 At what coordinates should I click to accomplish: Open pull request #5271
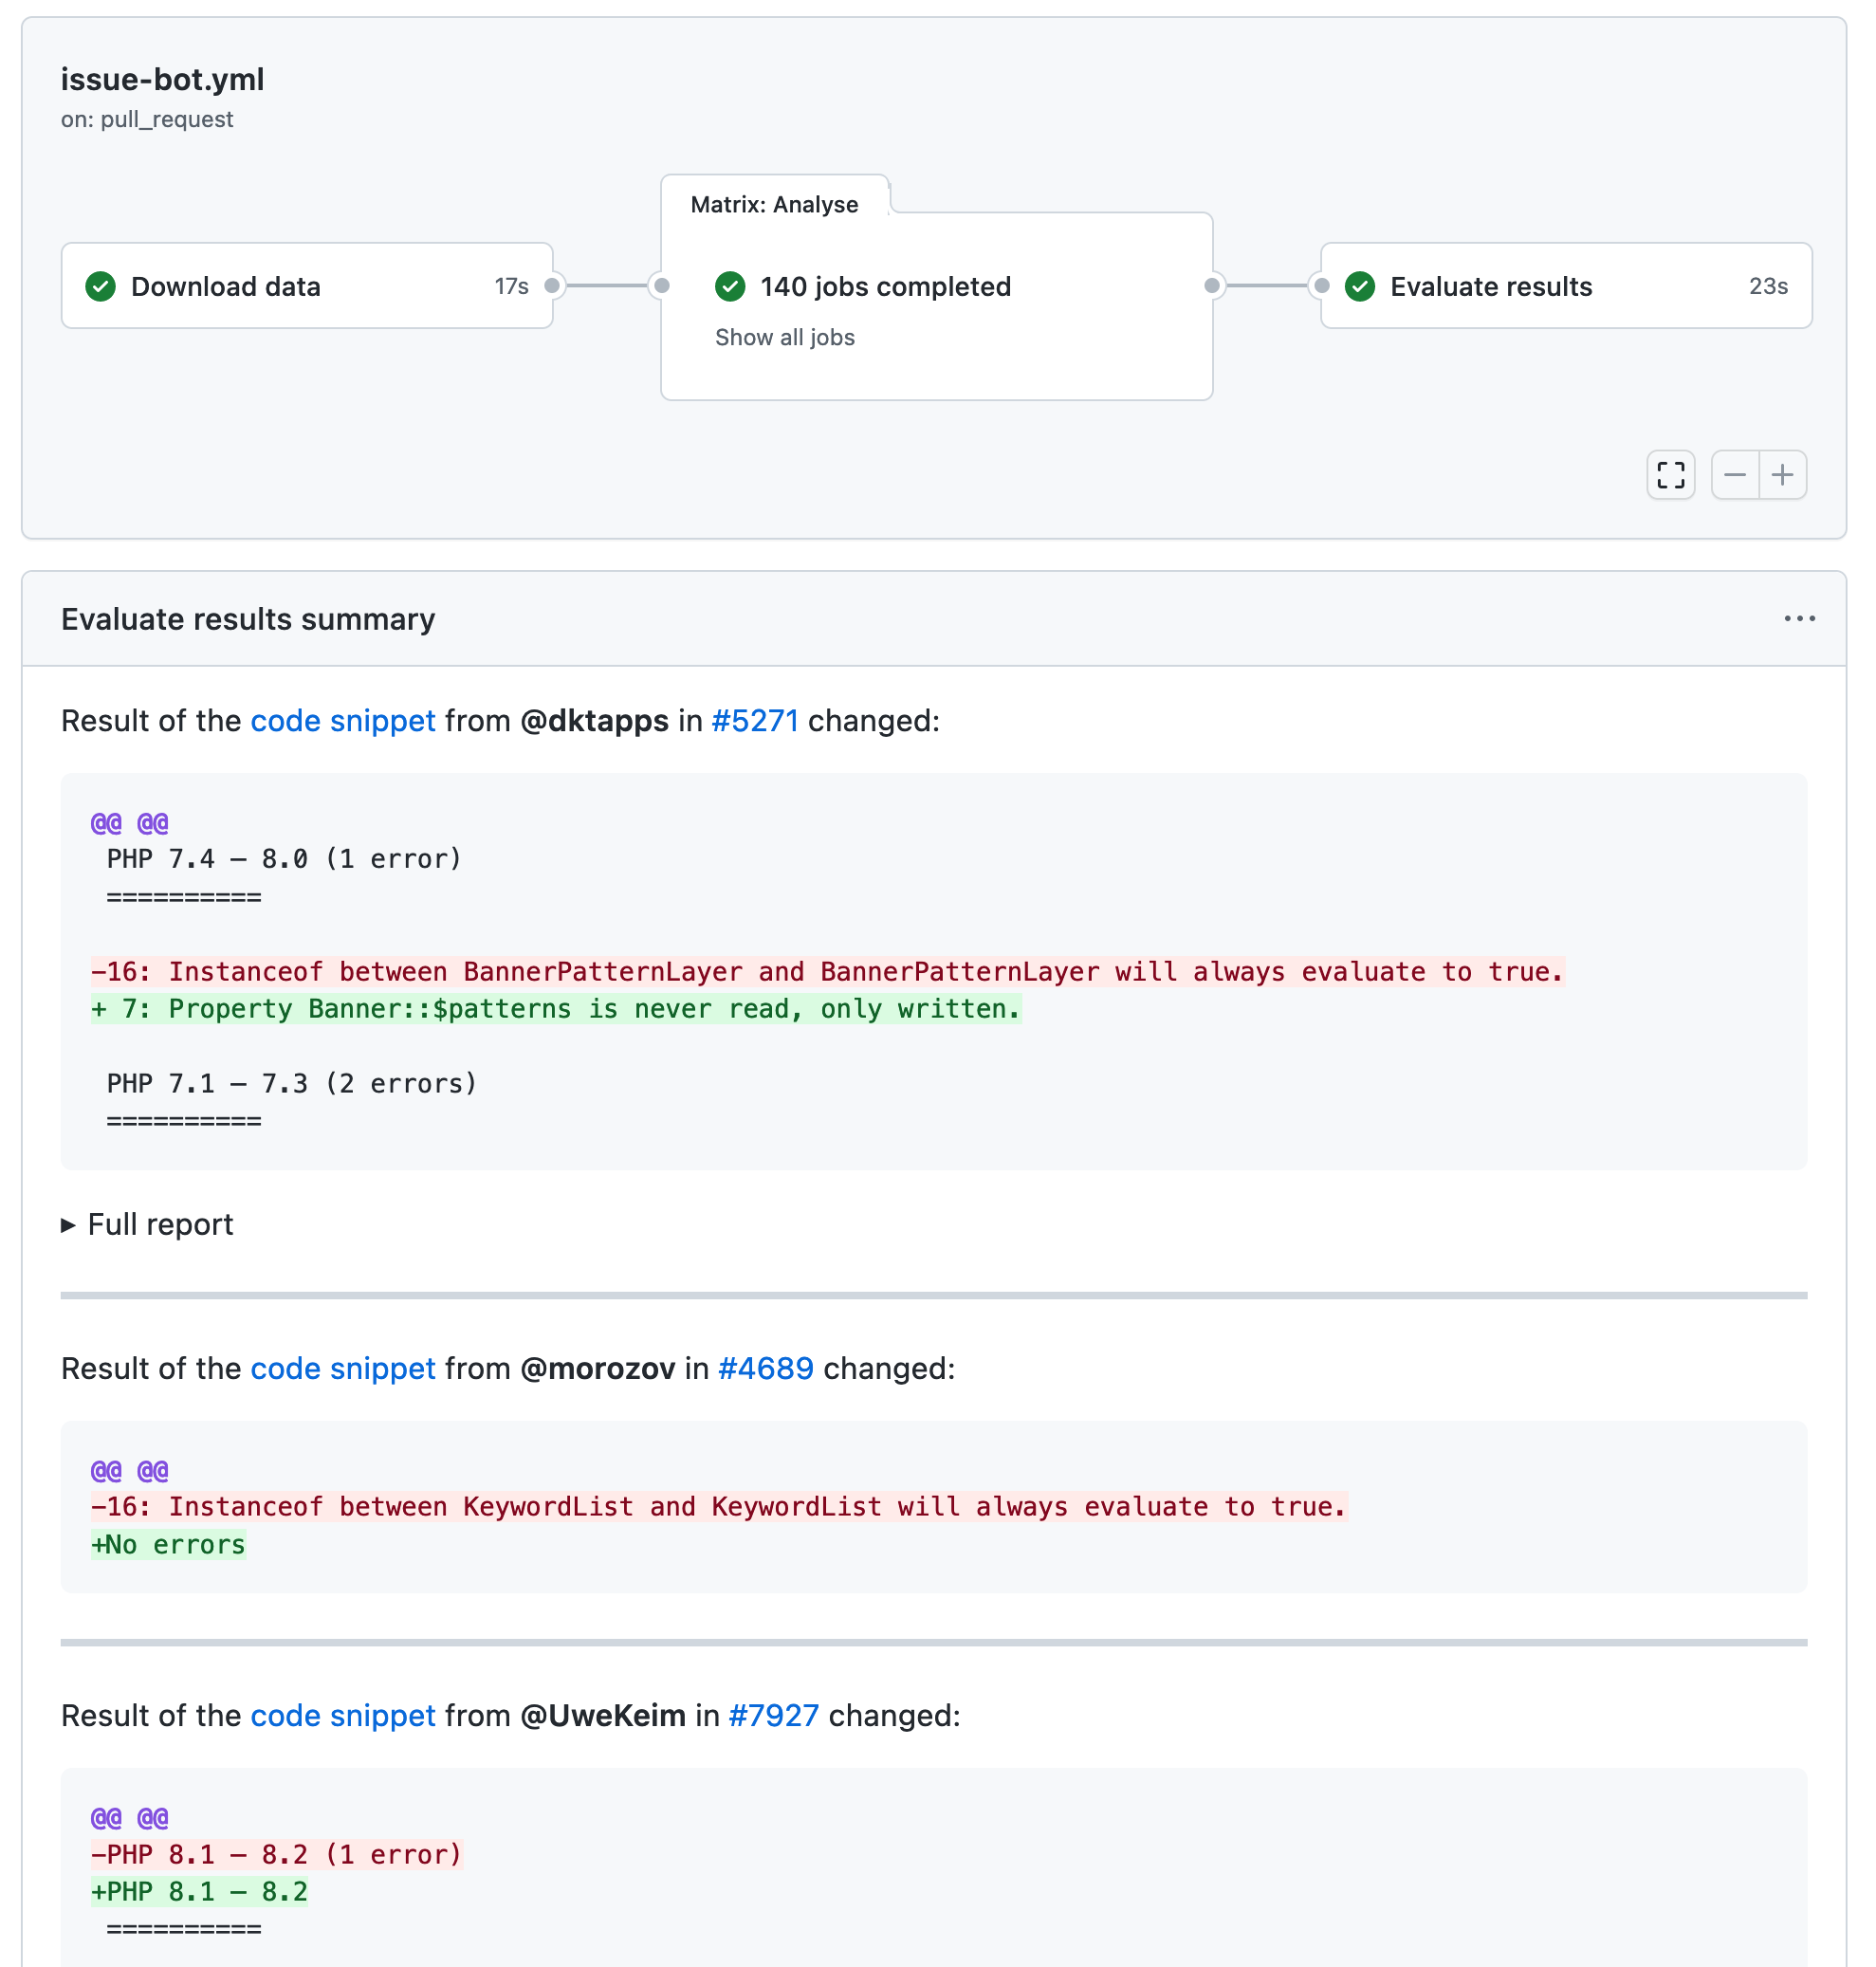click(753, 720)
